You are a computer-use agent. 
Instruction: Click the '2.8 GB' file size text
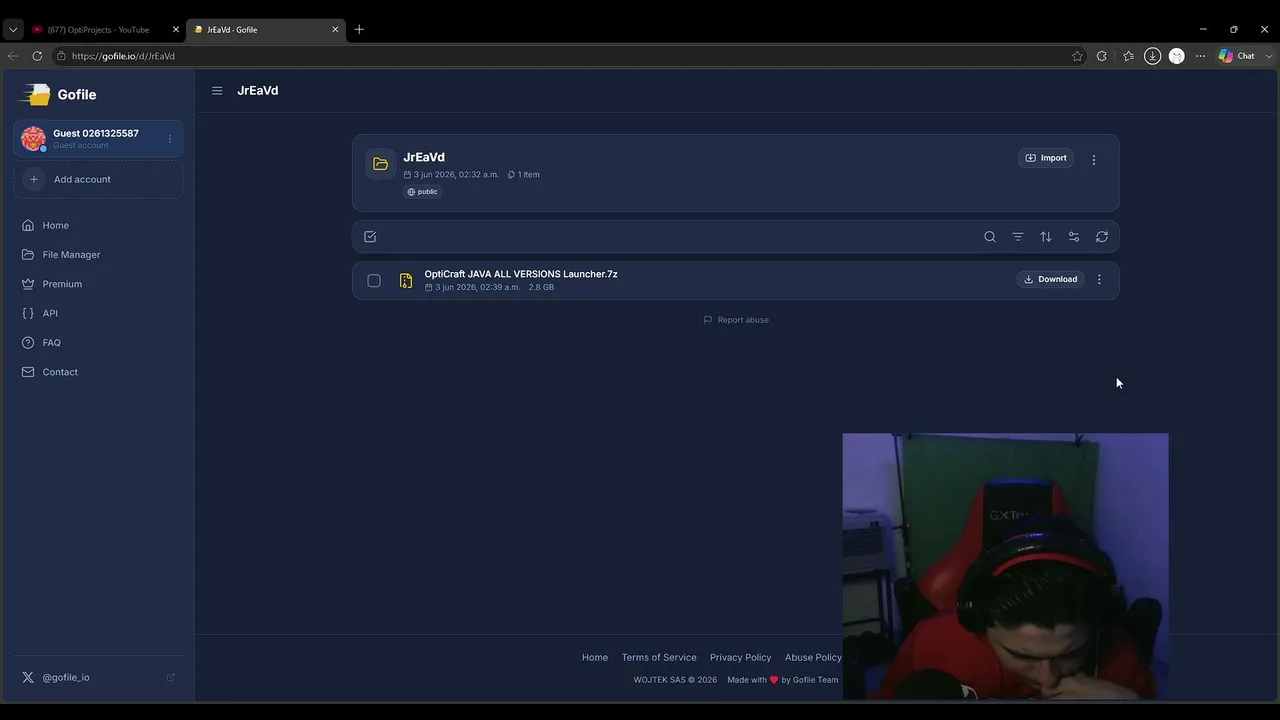[541, 287]
